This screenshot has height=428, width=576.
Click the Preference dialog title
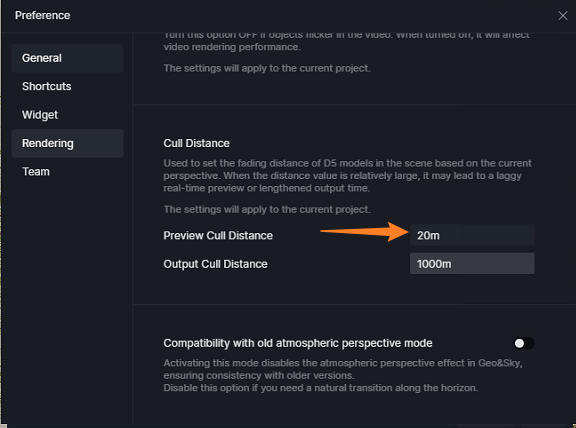[x=43, y=15]
